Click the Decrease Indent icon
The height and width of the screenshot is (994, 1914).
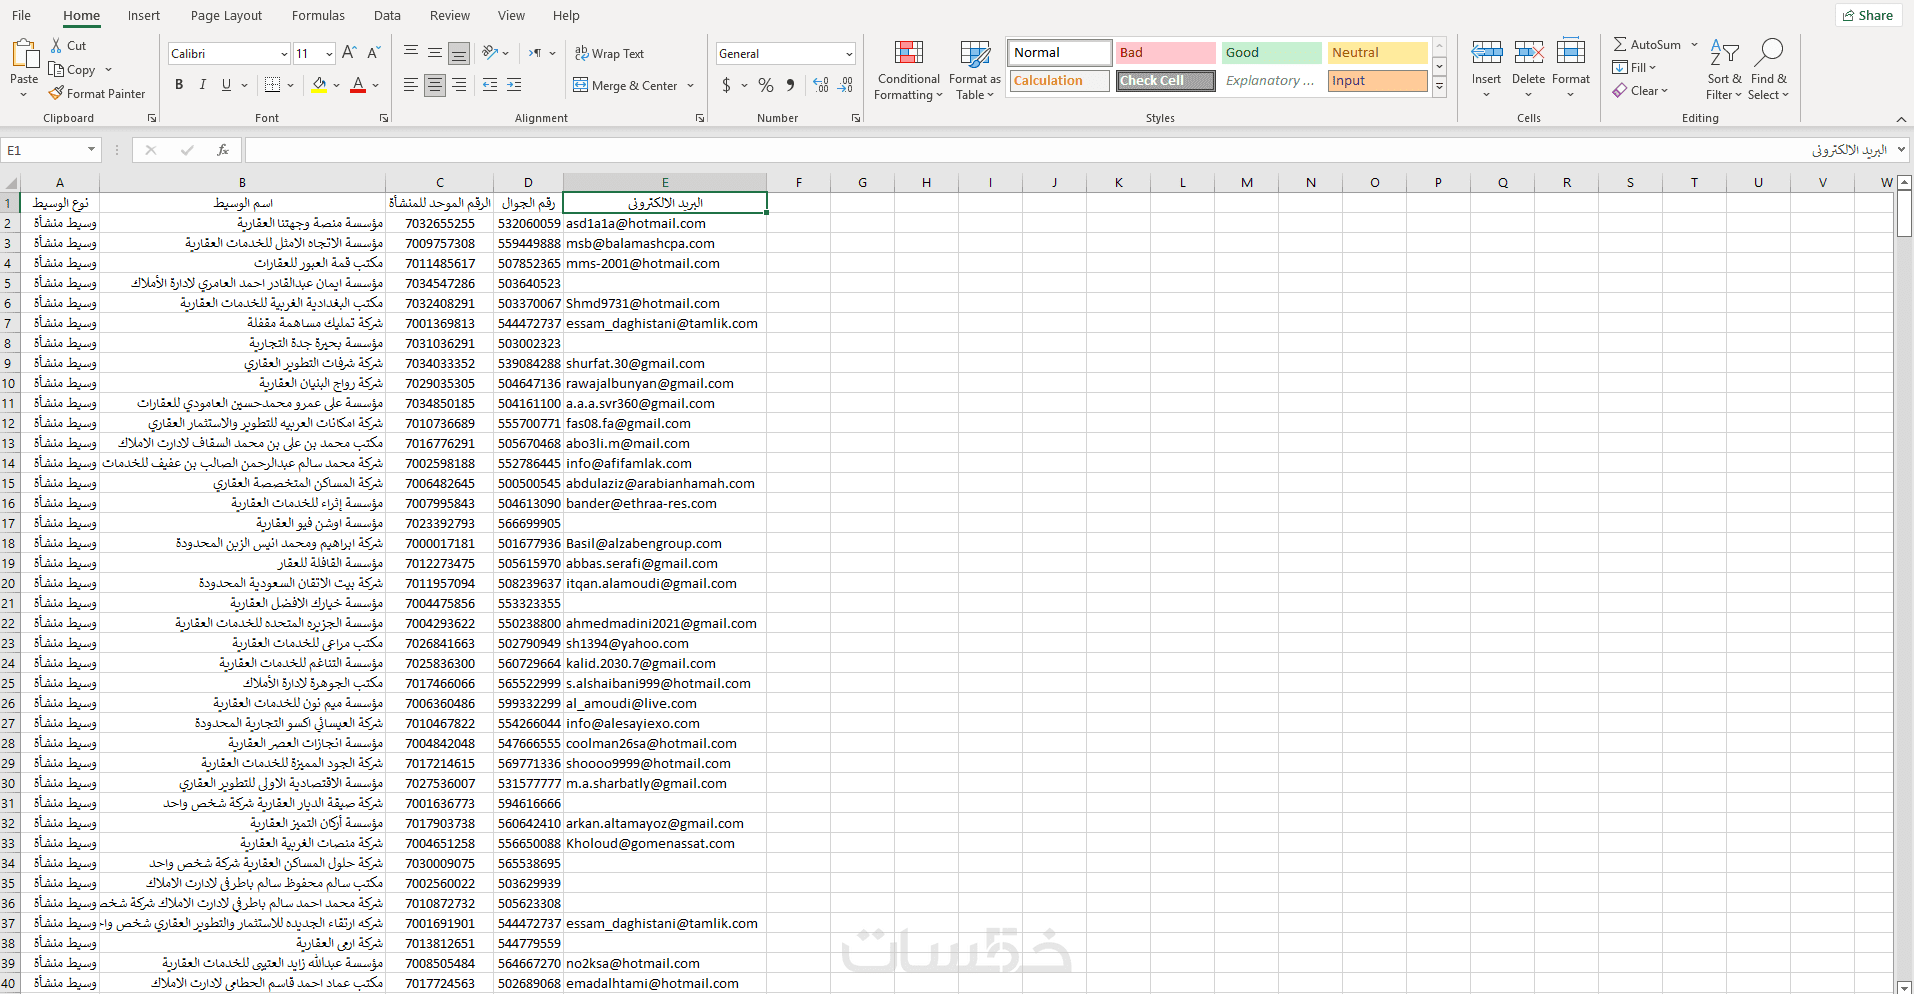[490, 85]
